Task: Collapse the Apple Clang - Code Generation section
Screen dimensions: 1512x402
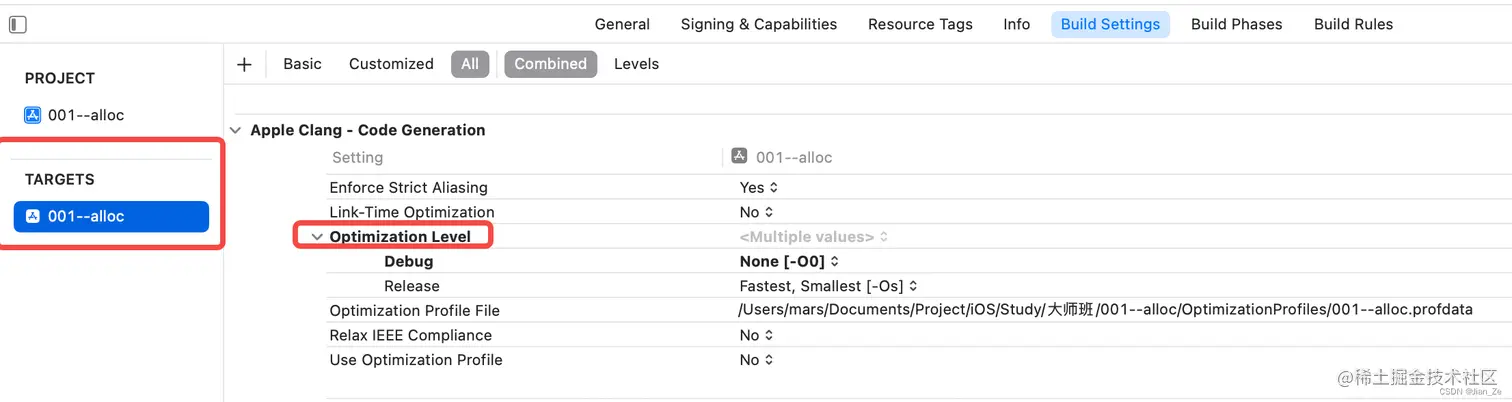Action: [235, 130]
